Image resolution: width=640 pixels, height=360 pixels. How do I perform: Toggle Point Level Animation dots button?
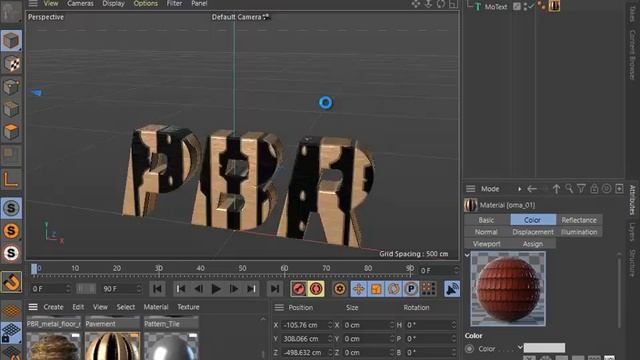428,289
